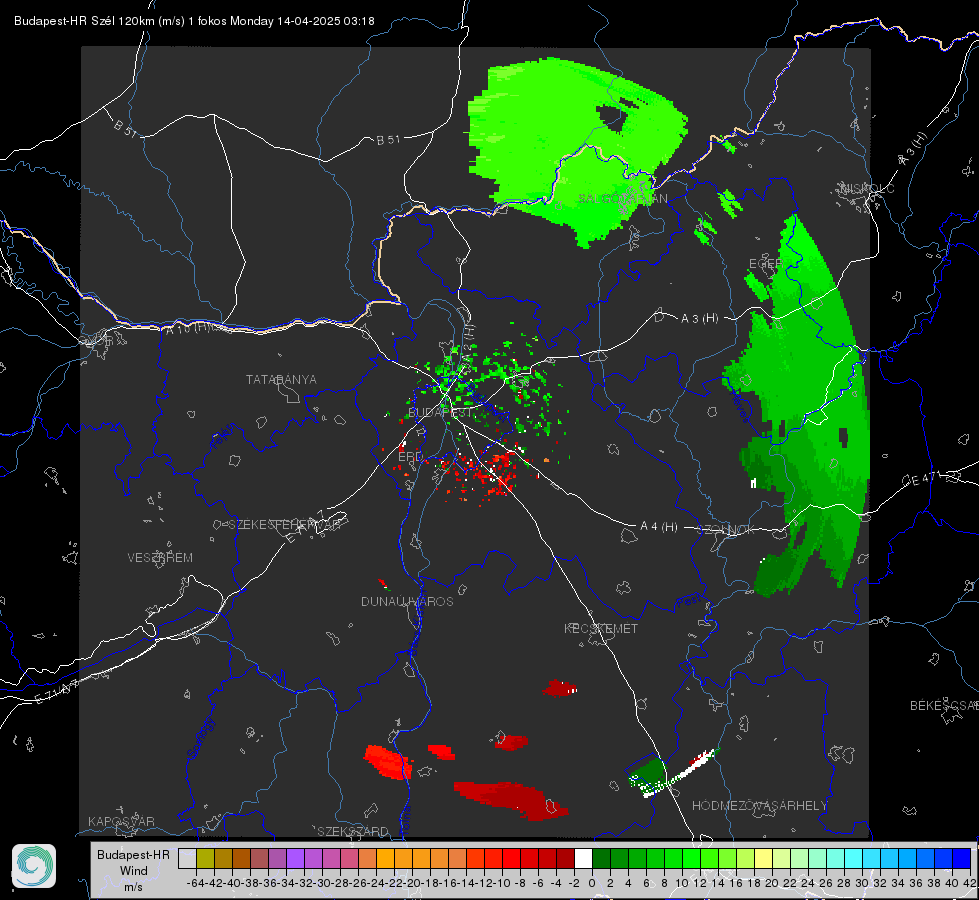Click the HÓDMEZŐVÁSÁRHELY city label
Screen dimensions: 979x900
[759, 806]
